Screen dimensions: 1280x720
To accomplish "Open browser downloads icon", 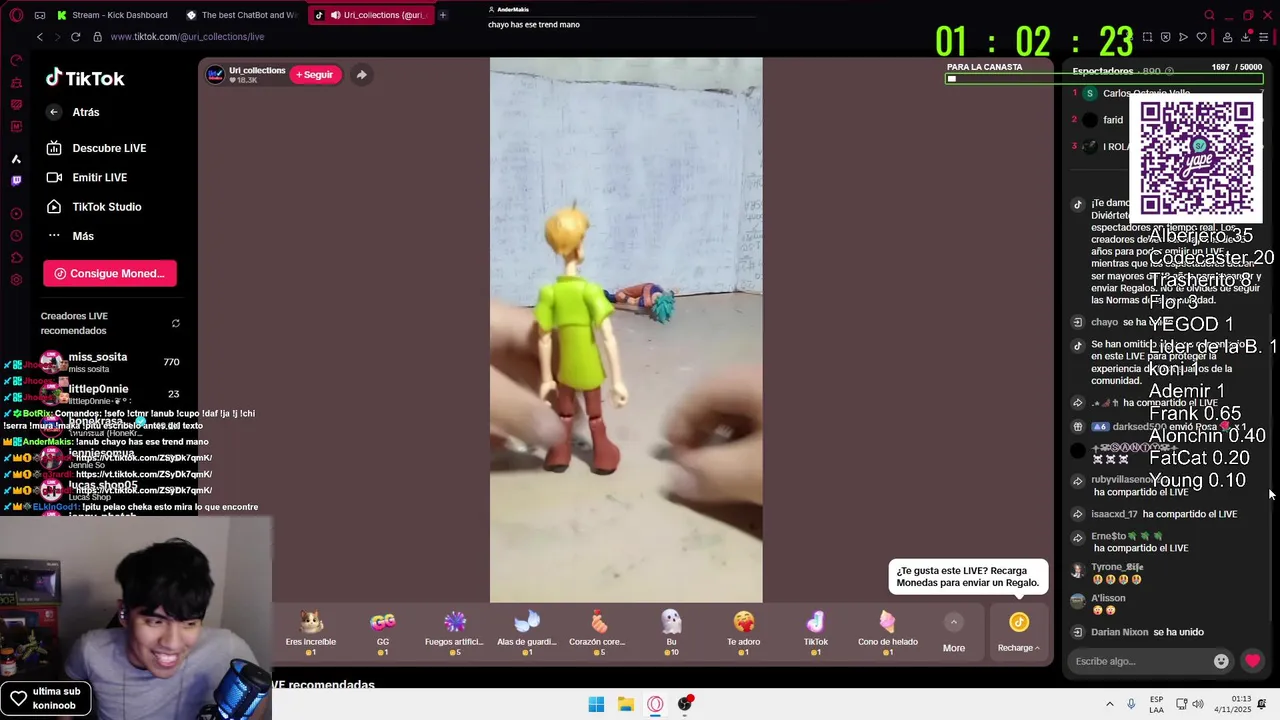I will (x=1245, y=37).
